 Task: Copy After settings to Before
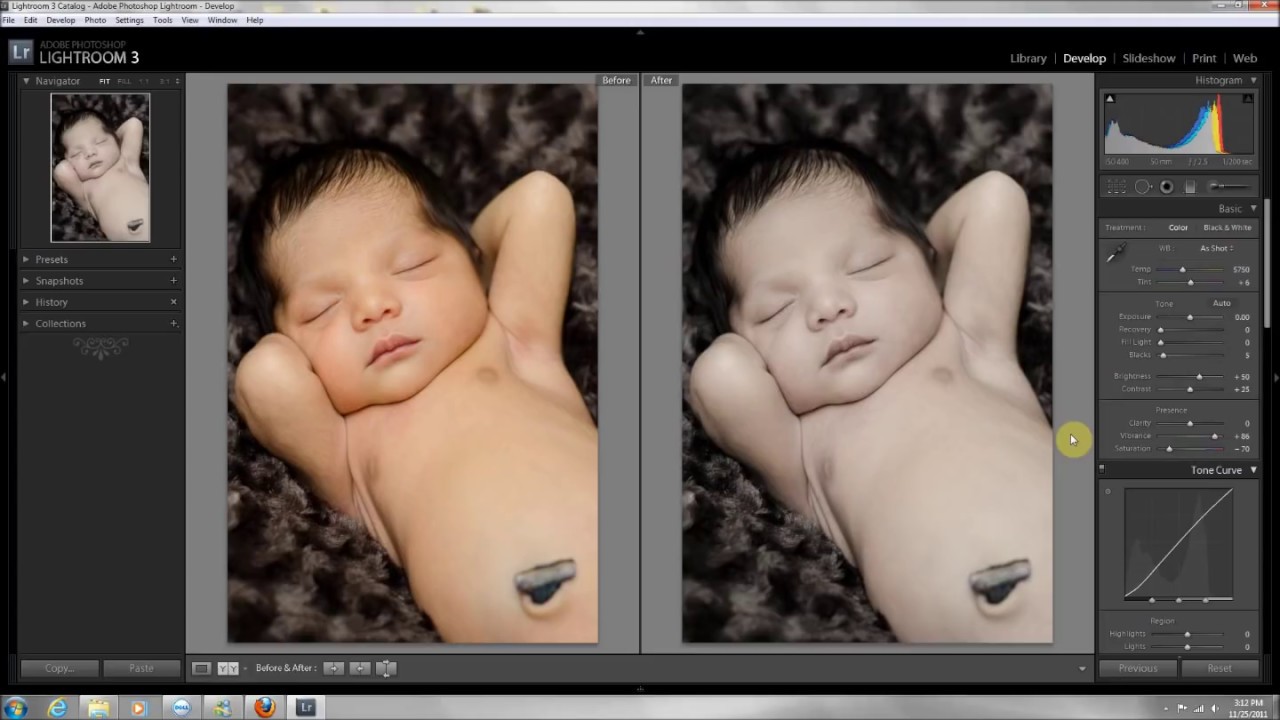click(360, 668)
